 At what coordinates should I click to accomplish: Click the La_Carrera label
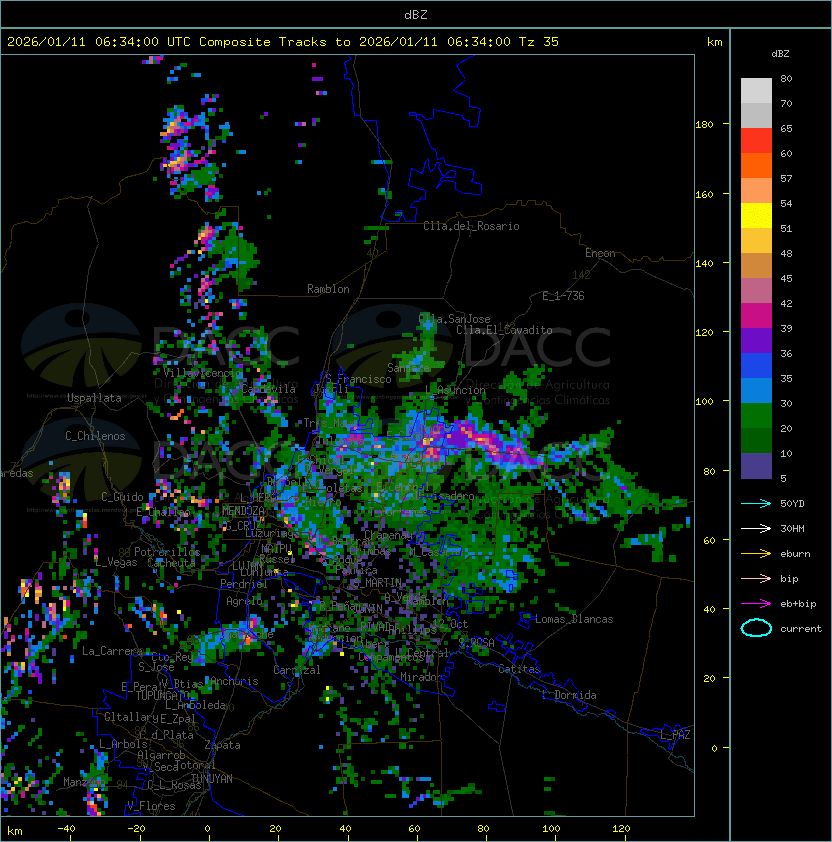pyautogui.click(x=112, y=651)
